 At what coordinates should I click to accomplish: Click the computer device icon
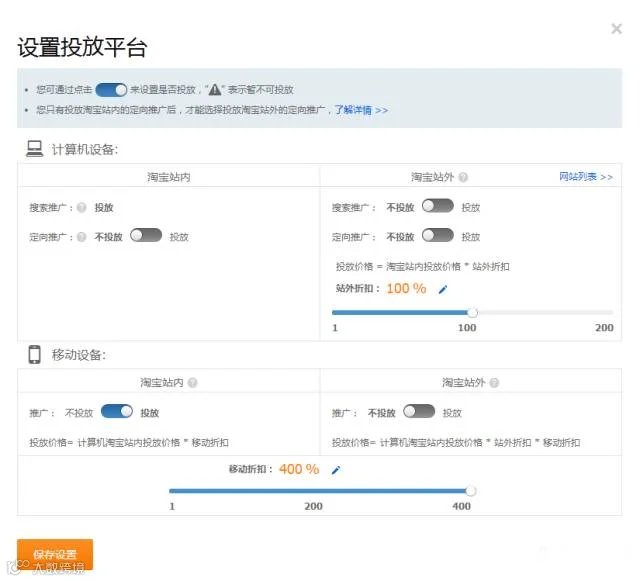pos(34,149)
